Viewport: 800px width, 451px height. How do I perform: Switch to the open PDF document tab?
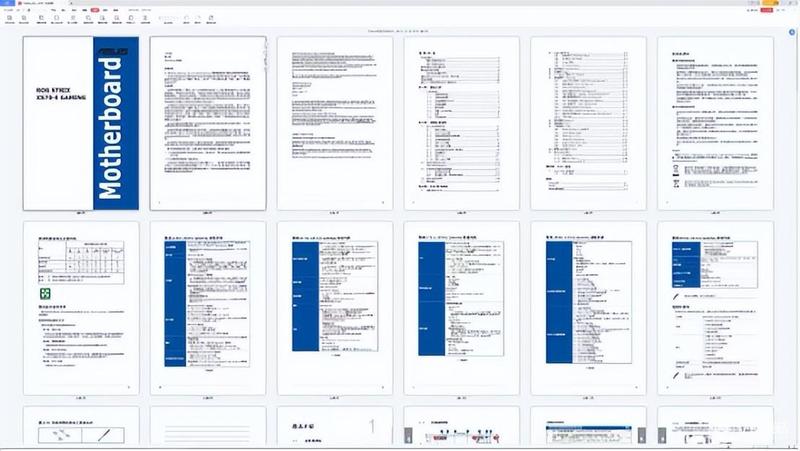[x=42, y=3]
